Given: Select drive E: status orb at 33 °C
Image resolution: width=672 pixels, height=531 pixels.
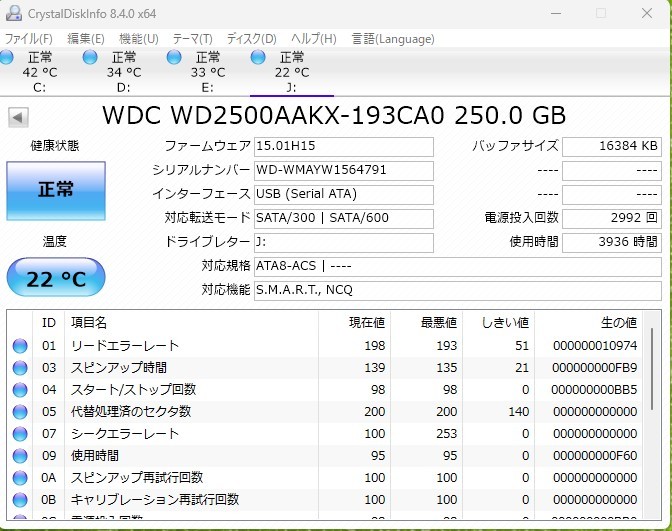Looking at the screenshot, I should click(175, 58).
